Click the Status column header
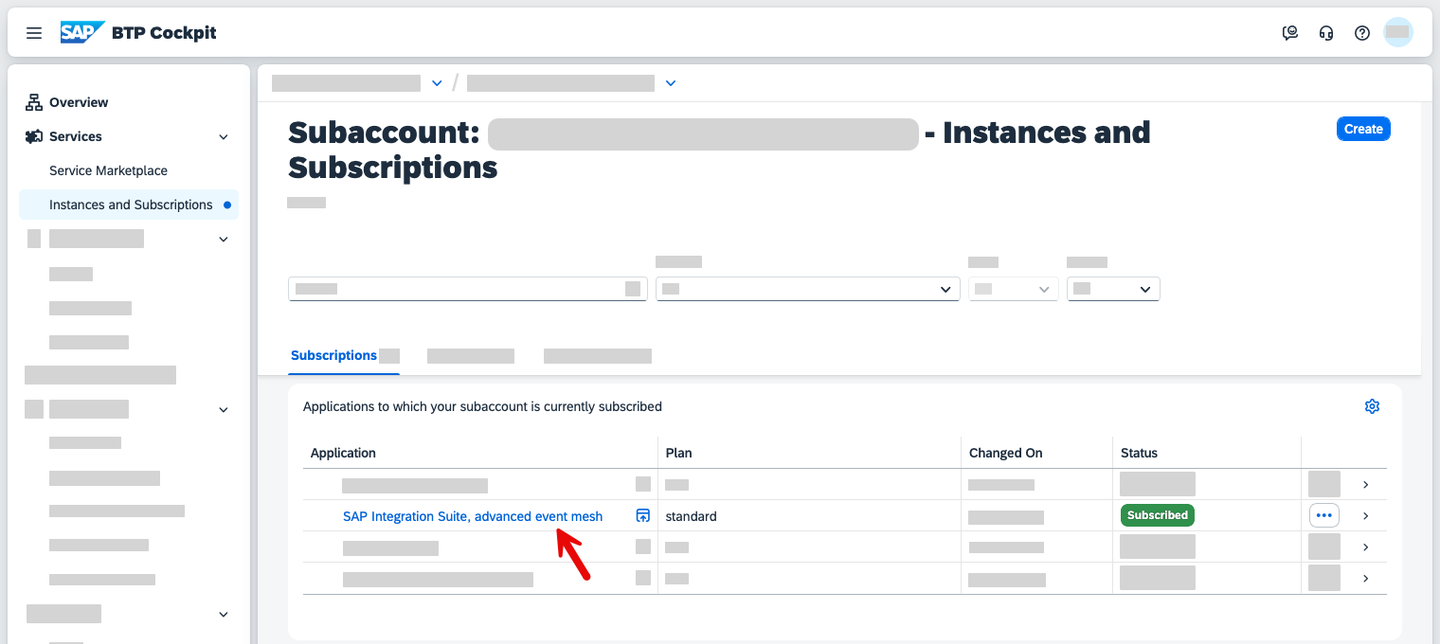Viewport: 1440px width, 644px height. point(1139,453)
